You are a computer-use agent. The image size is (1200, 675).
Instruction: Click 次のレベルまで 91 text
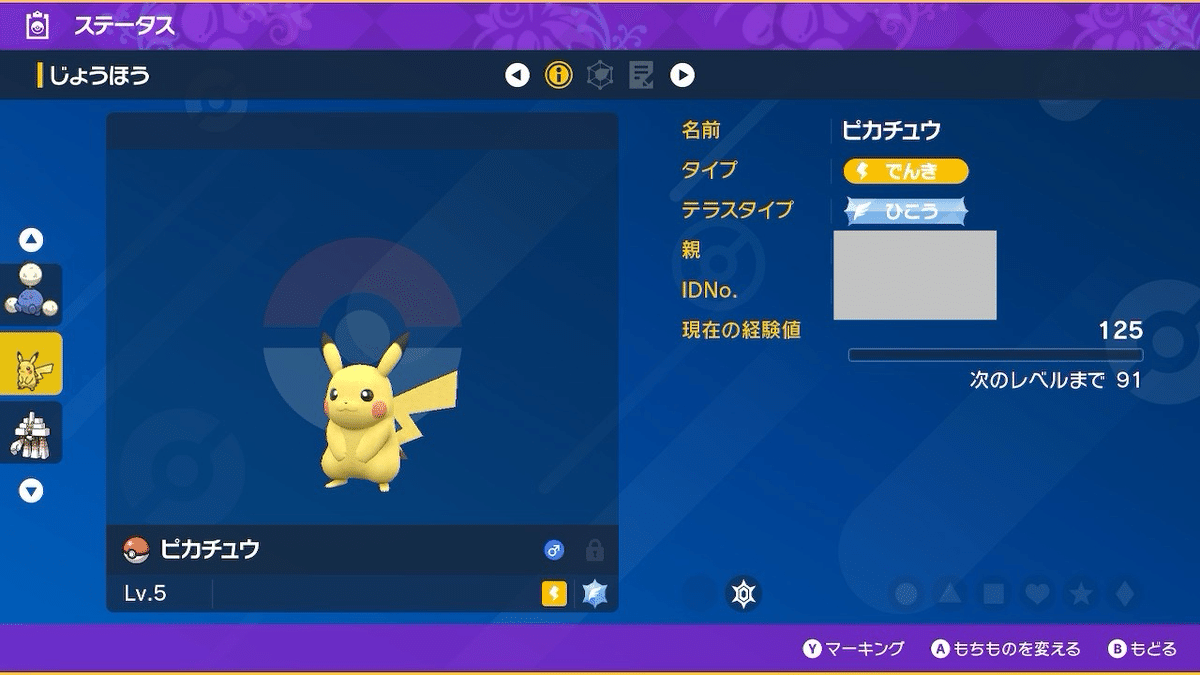coord(1056,381)
